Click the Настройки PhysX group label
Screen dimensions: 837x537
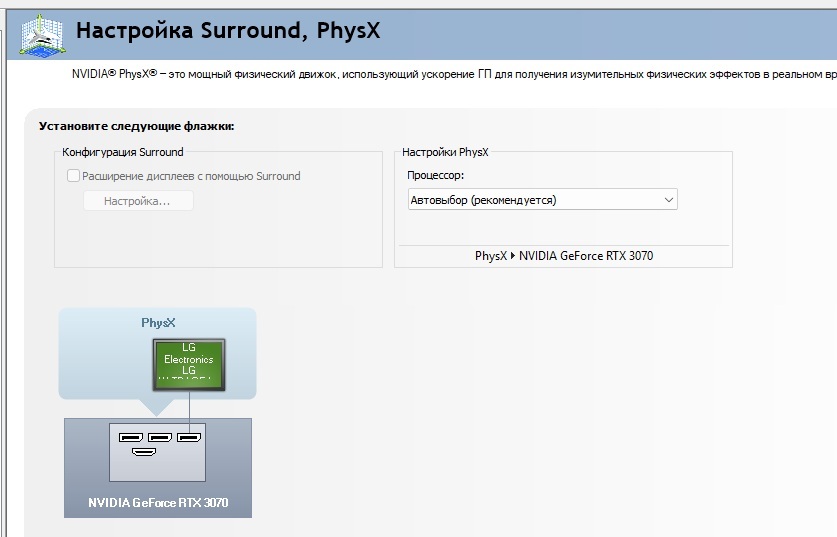(445, 152)
